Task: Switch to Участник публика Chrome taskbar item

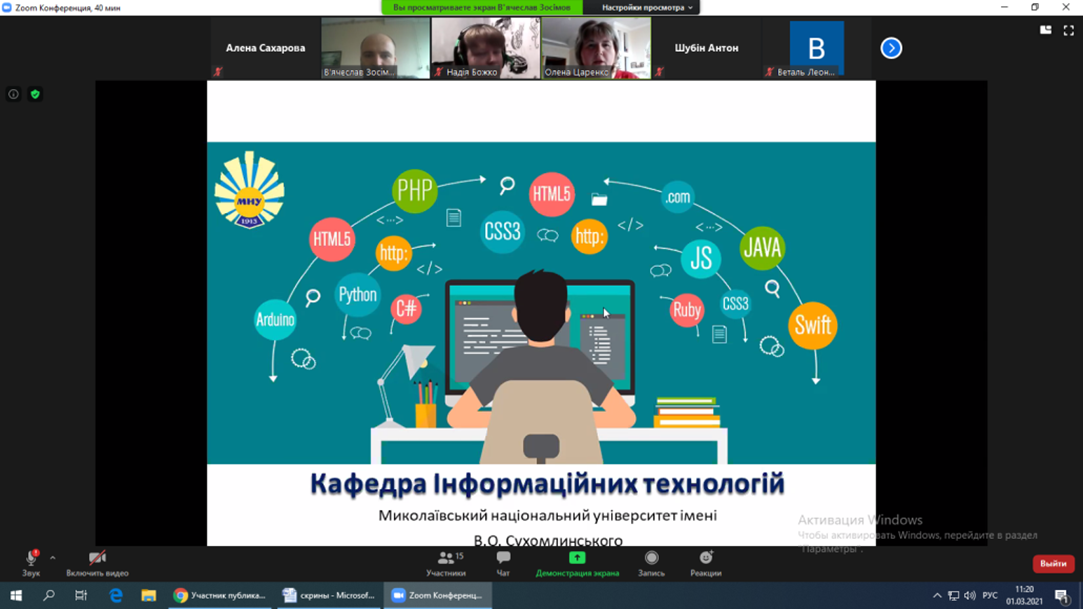Action: click(x=219, y=595)
